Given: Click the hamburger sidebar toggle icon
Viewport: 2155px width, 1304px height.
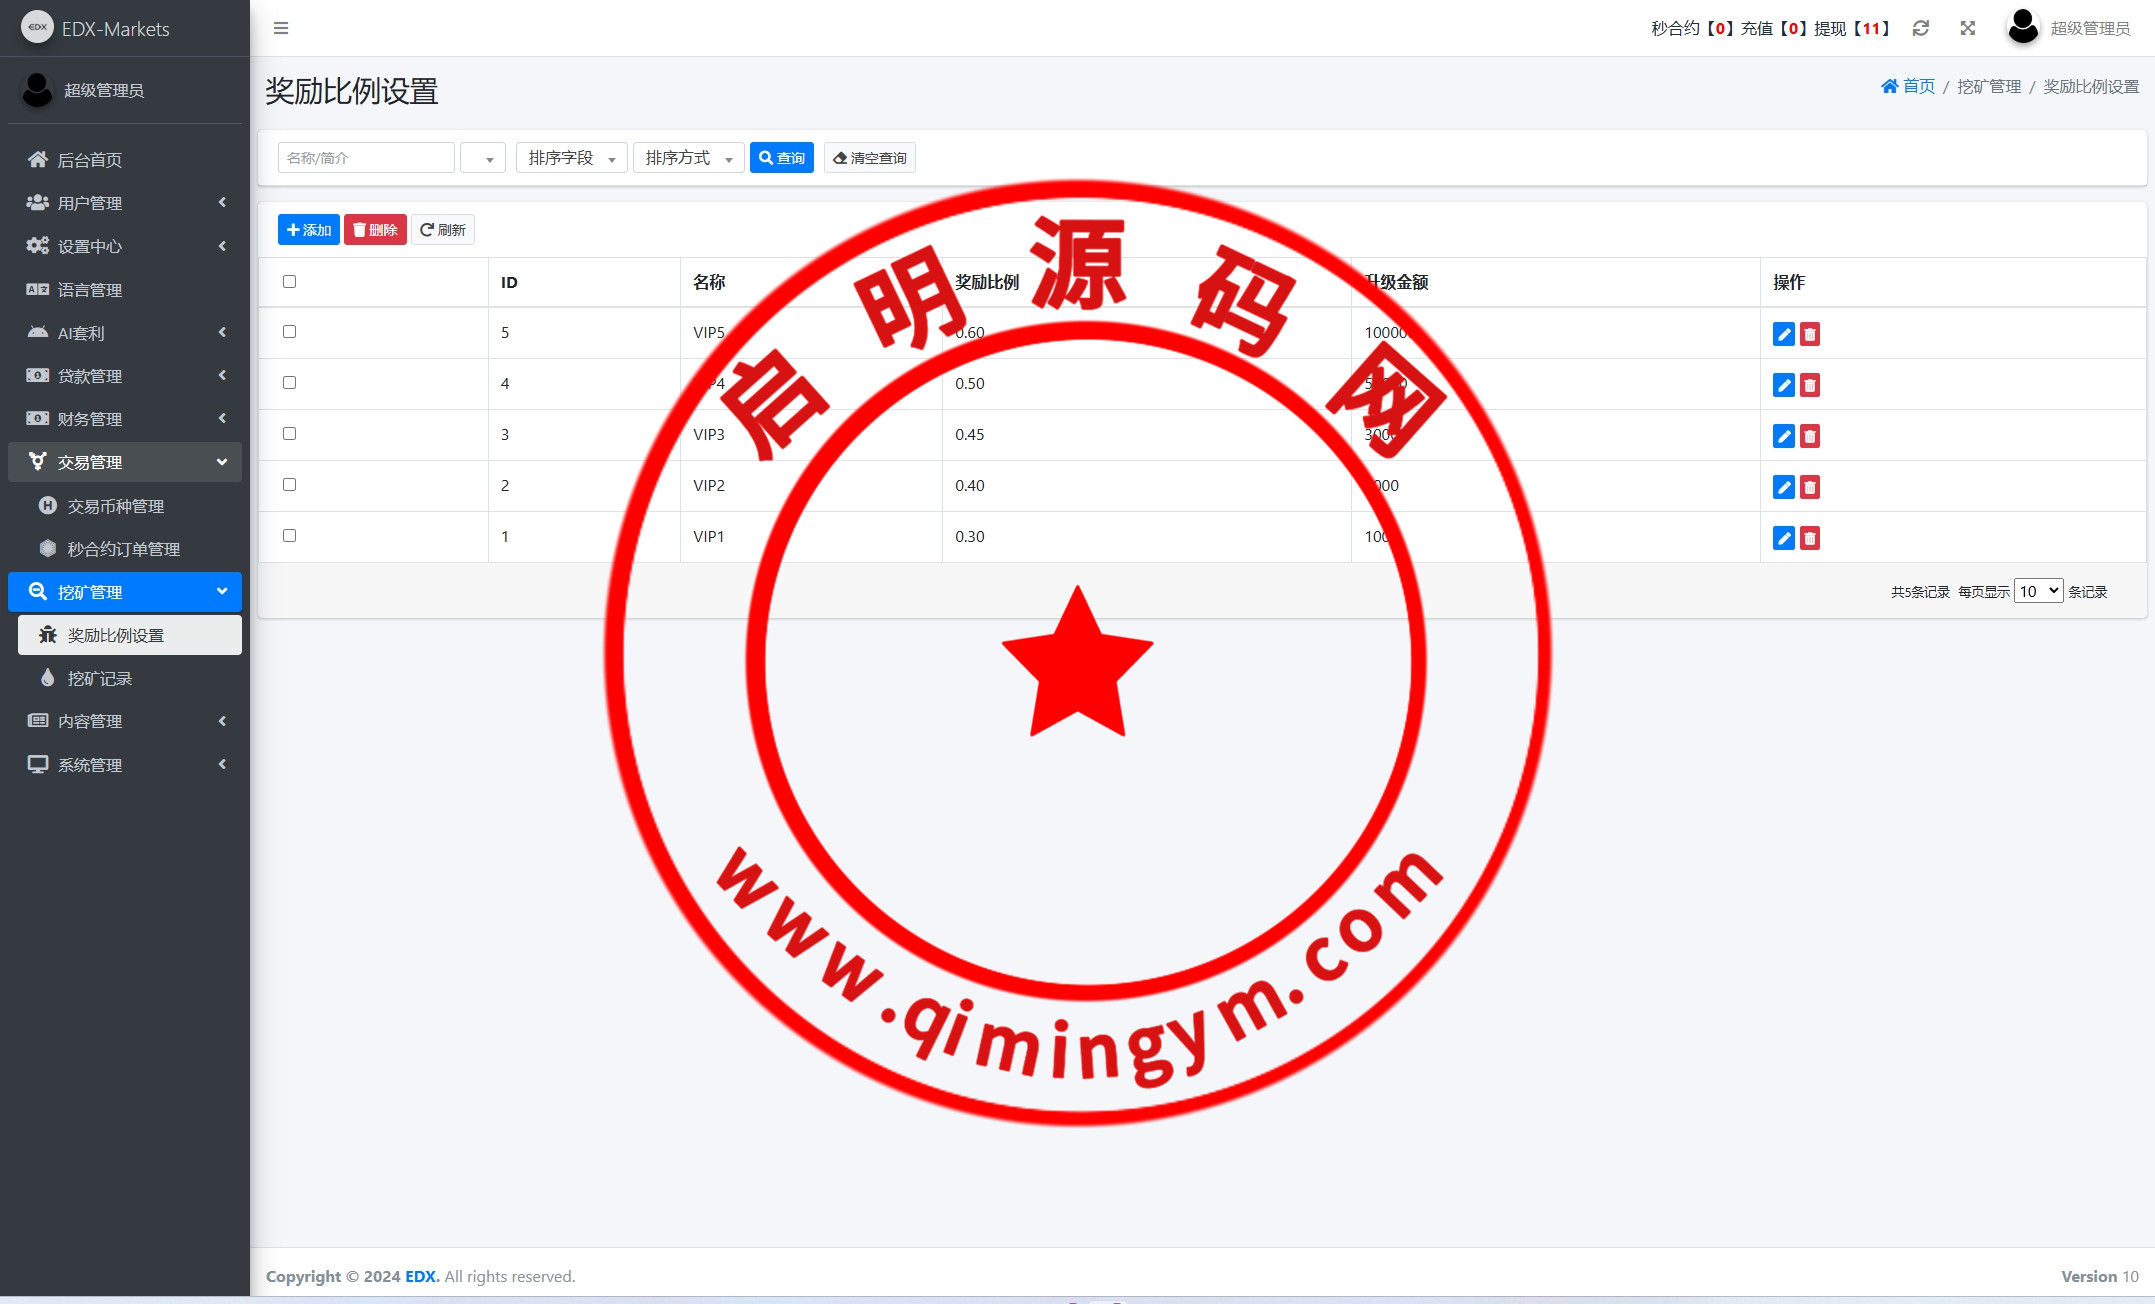Looking at the screenshot, I should coord(281,28).
